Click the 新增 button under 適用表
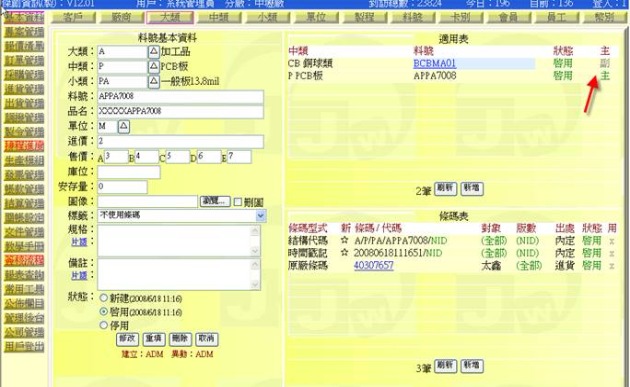This screenshot has width=630, height=387. click(x=472, y=188)
